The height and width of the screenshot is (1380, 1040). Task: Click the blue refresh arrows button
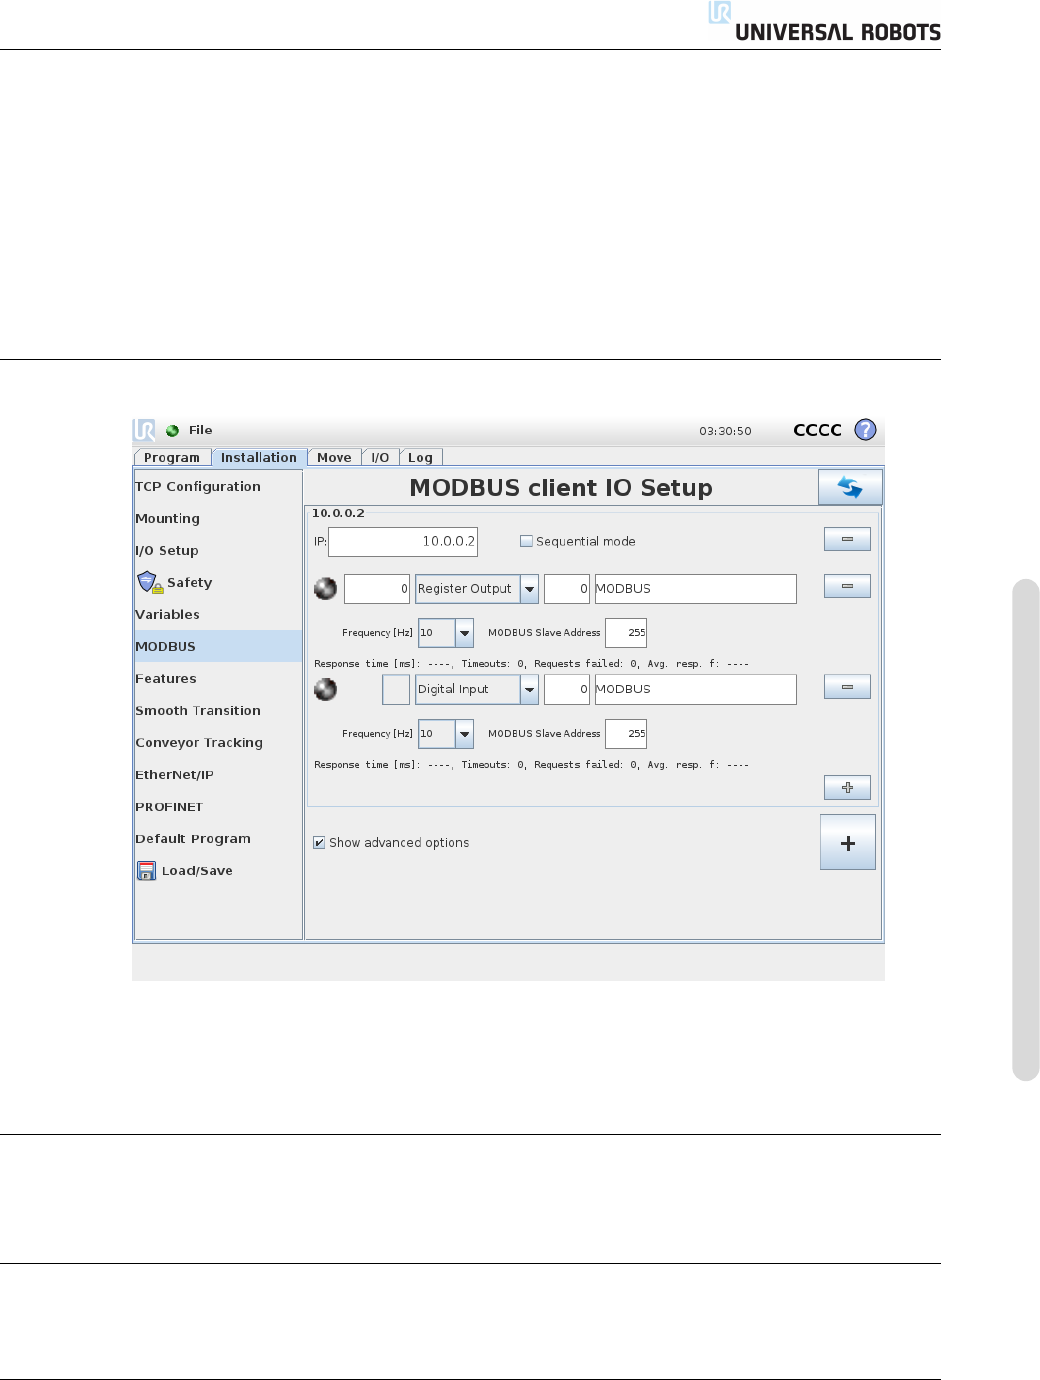pyautogui.click(x=850, y=488)
